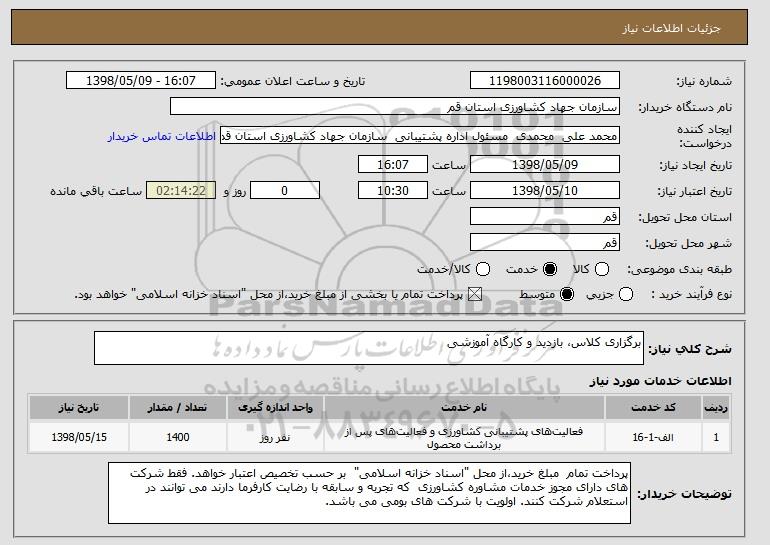
Task: Click the validity time field 10:30
Action: click(x=393, y=191)
